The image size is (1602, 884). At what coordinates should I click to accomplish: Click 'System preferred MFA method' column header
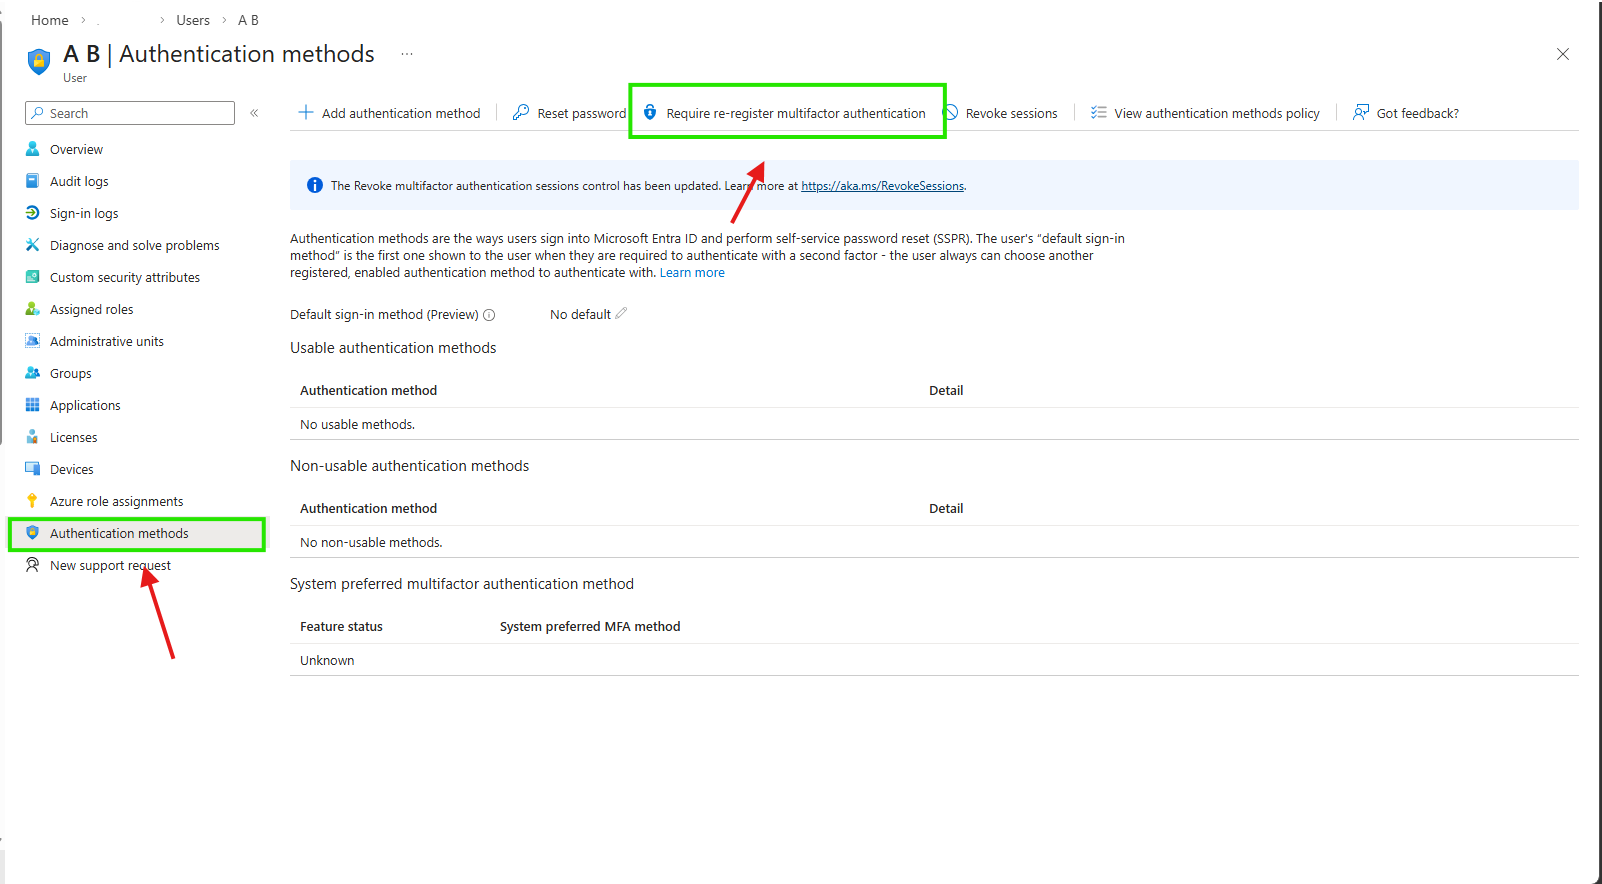[x=590, y=627]
